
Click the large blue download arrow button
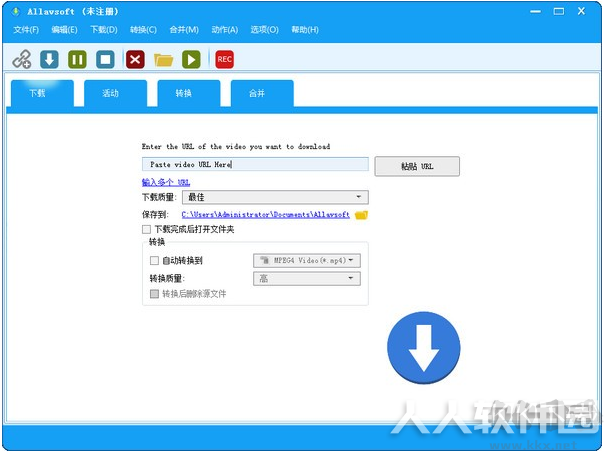point(424,348)
